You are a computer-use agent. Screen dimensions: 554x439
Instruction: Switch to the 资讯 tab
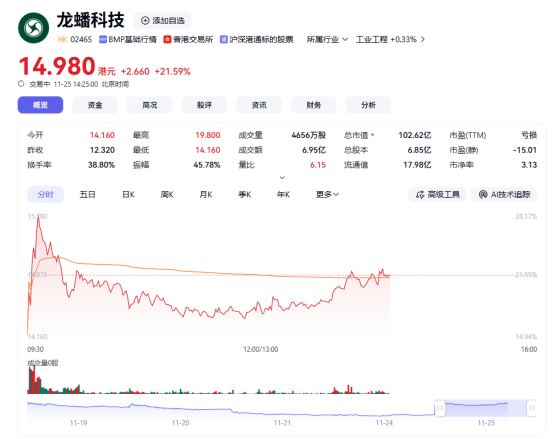[259, 105]
